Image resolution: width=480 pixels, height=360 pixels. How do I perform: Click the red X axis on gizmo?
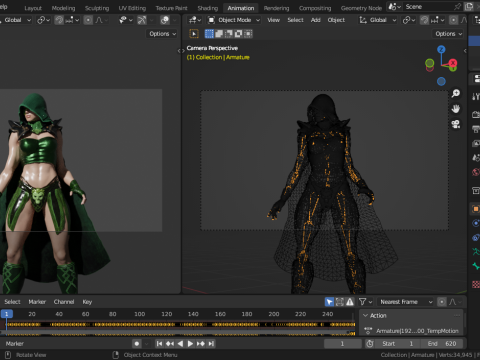[453, 63]
